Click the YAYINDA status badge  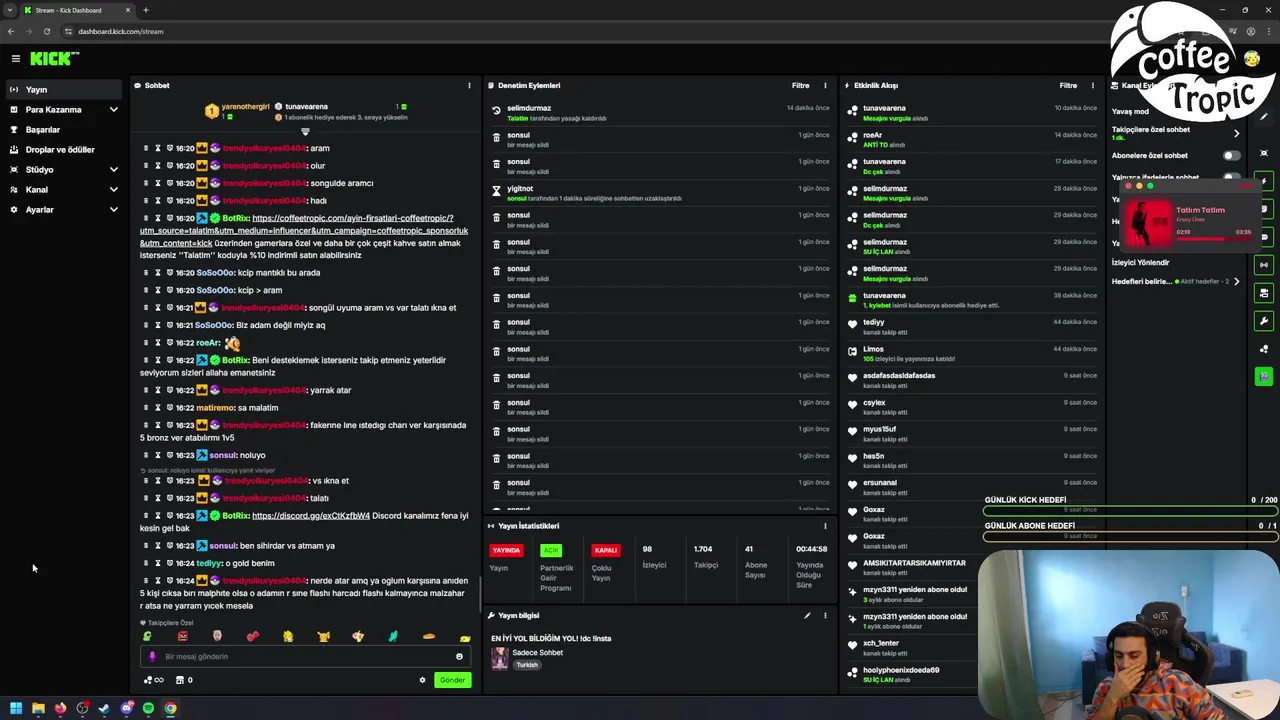pos(506,550)
